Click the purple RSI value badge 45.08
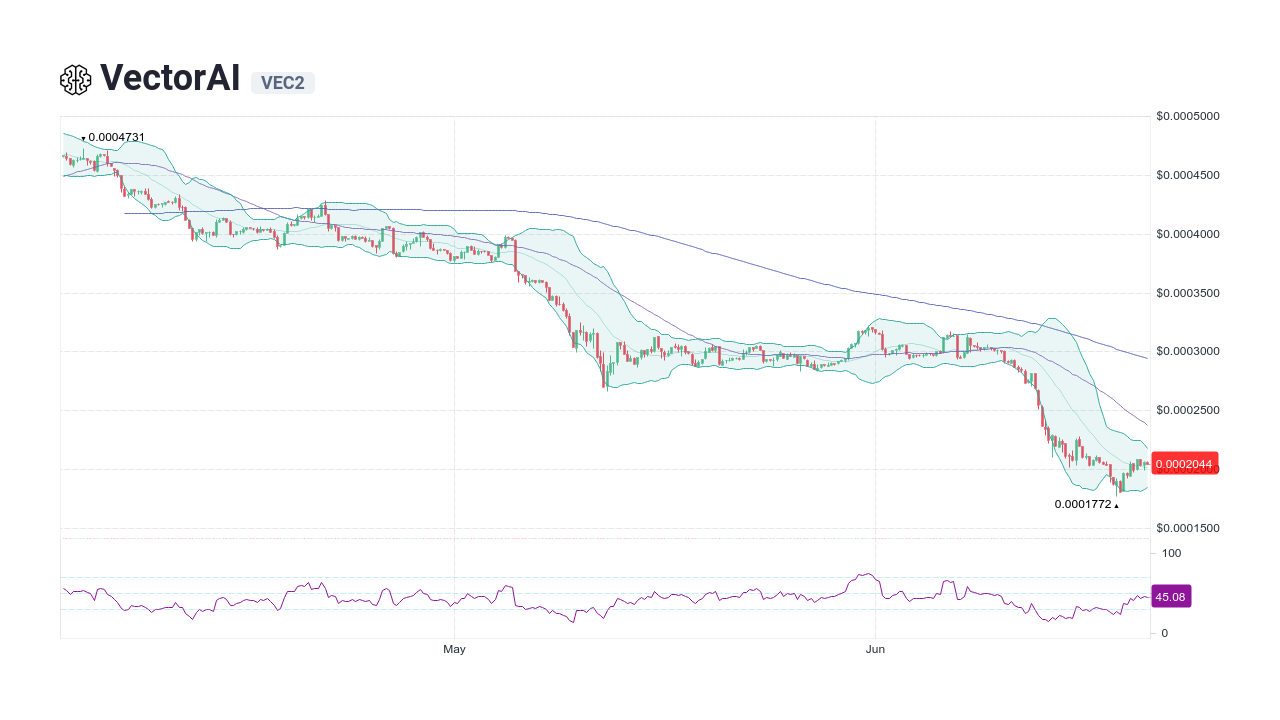Viewport: 1280px width, 720px height. coord(1170,596)
